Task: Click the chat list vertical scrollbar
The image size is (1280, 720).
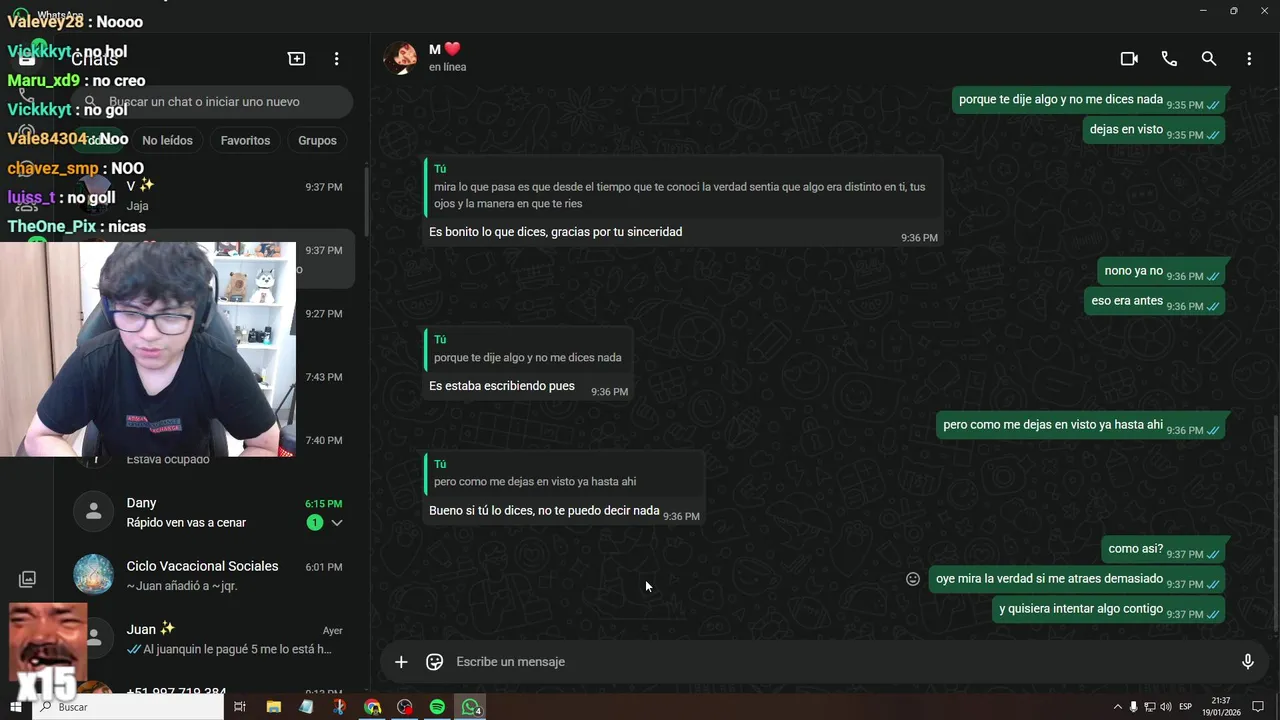Action: click(366, 200)
